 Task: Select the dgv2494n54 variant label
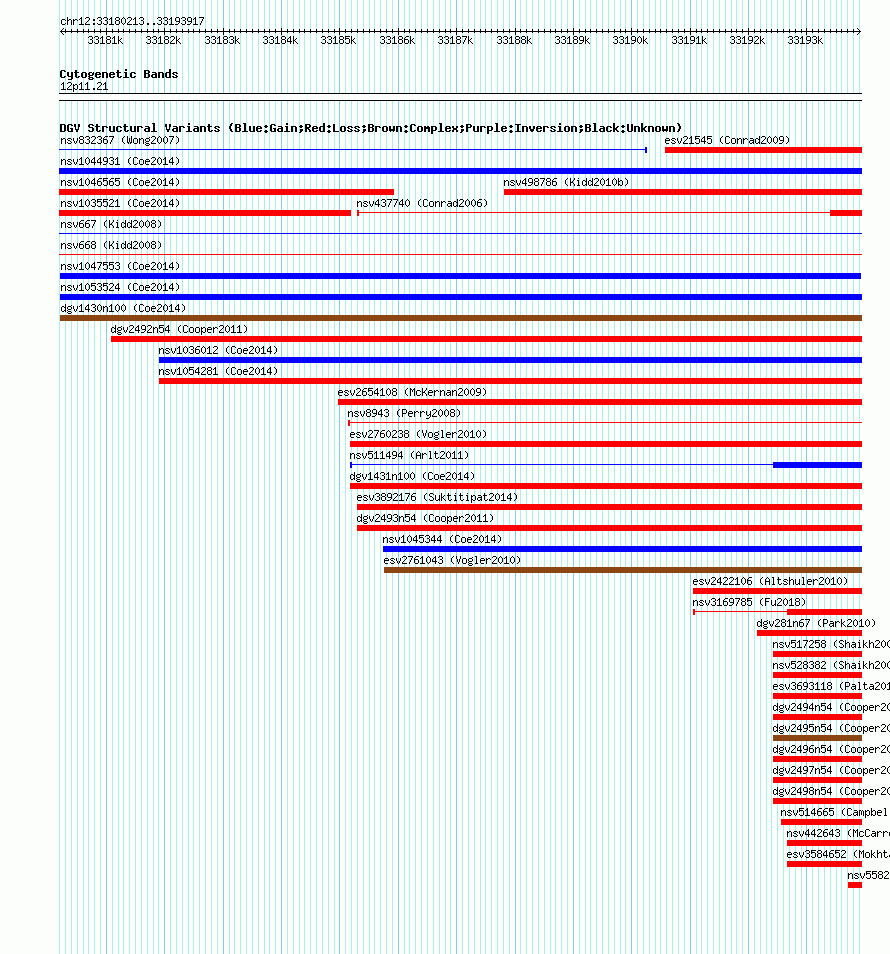pyautogui.click(x=831, y=707)
